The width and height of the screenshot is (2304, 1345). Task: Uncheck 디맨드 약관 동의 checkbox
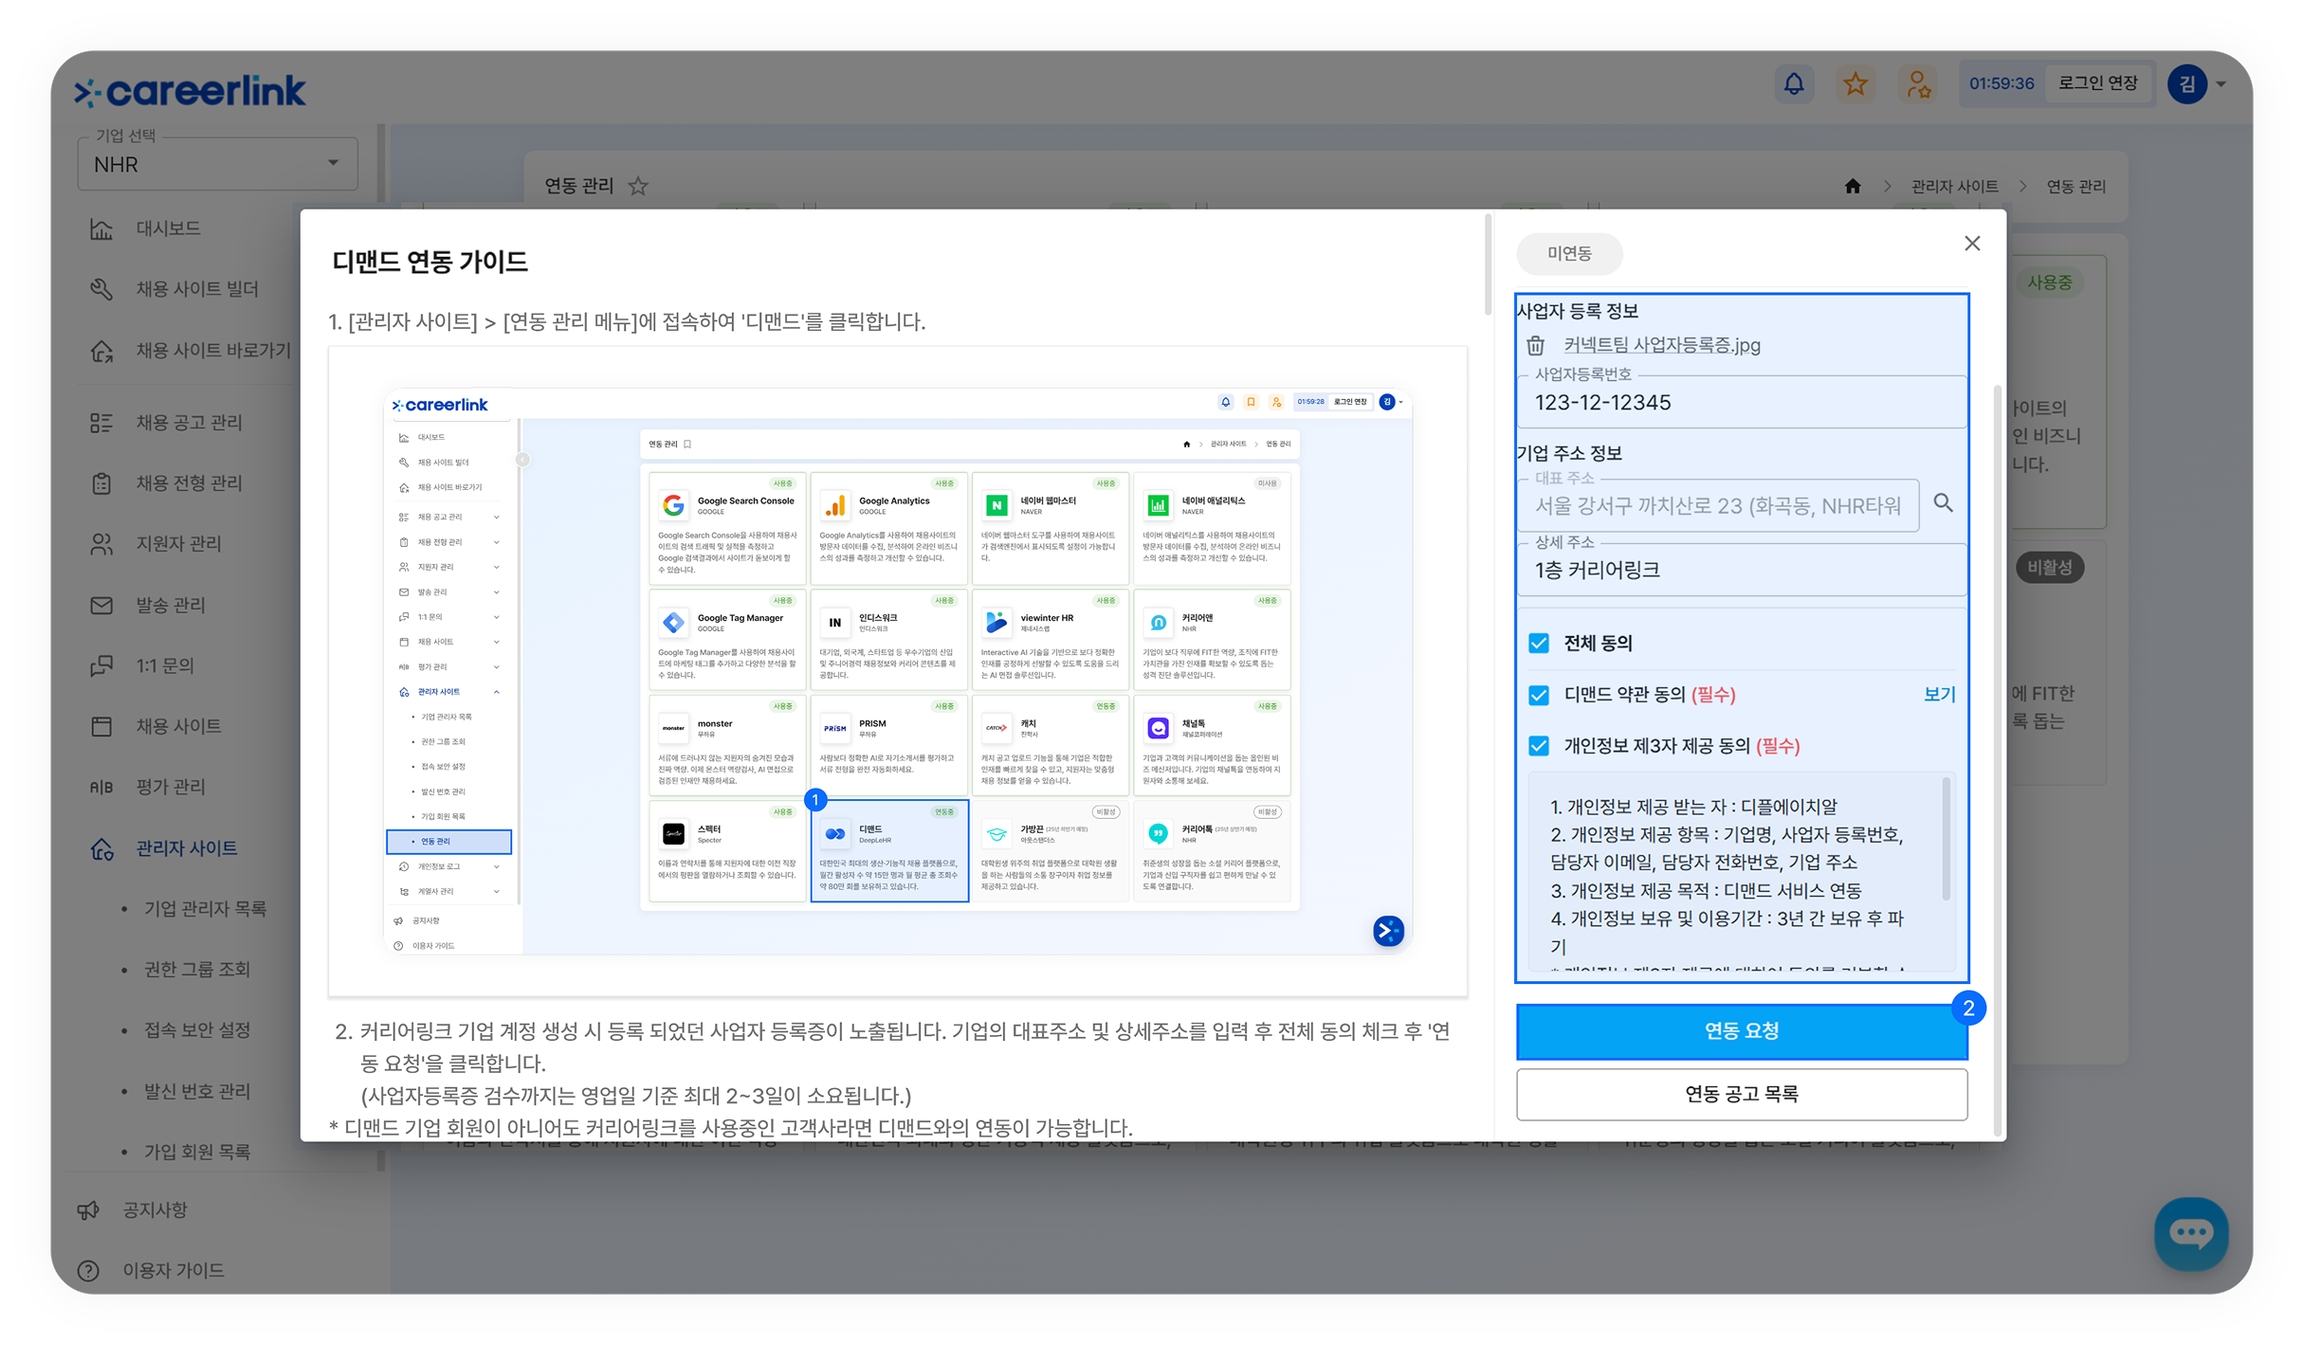tap(1539, 695)
